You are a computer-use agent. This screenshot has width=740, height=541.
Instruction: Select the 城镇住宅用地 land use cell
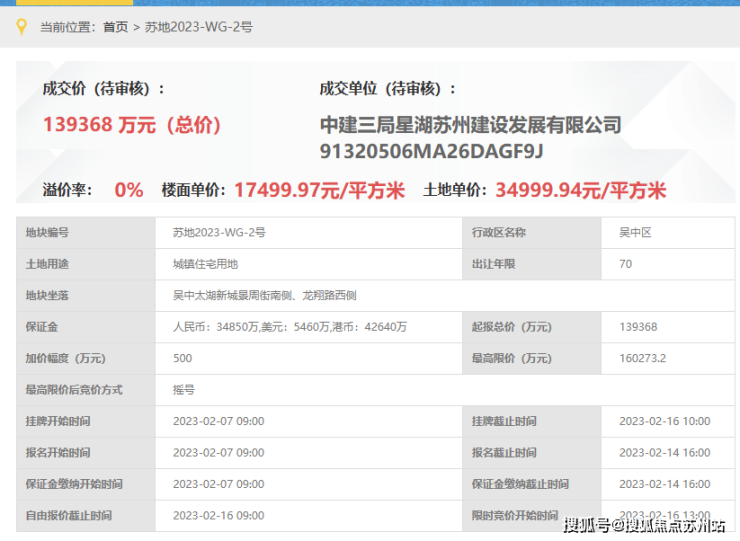[309, 264]
